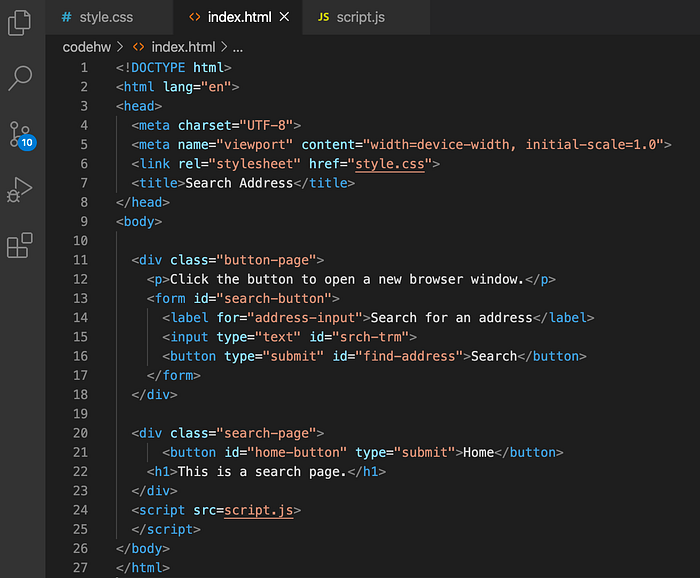This screenshot has height=578, width=700.
Task: Switch to the style.css tab
Action: 109,17
